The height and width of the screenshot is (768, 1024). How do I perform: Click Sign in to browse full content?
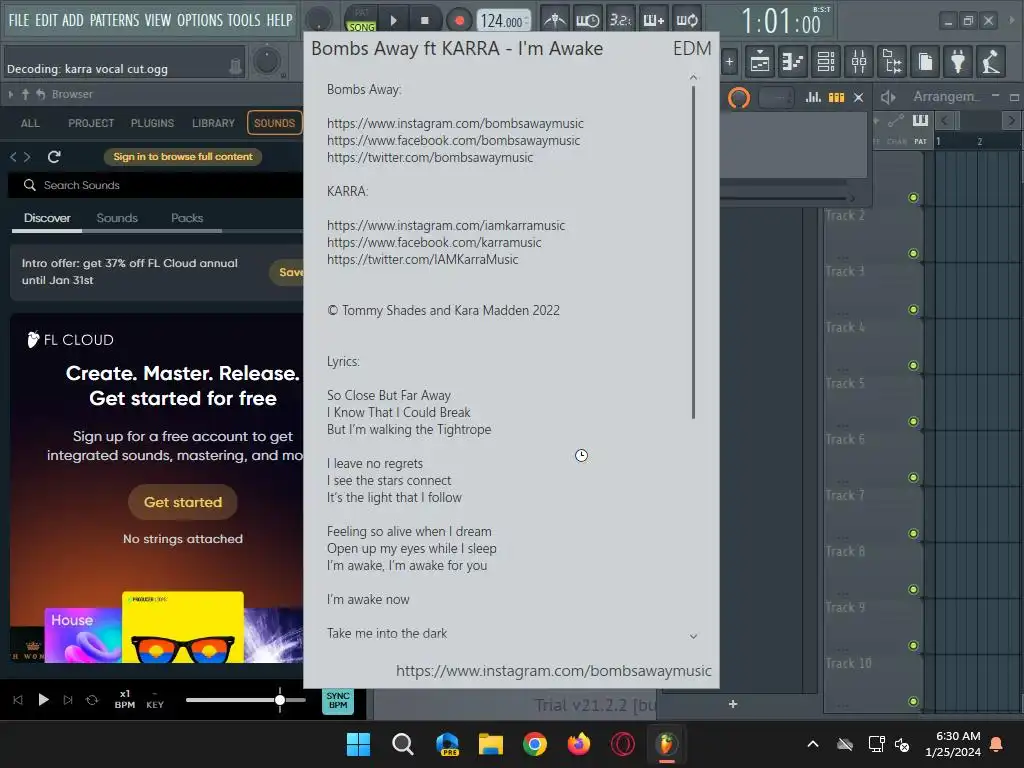[x=183, y=157]
